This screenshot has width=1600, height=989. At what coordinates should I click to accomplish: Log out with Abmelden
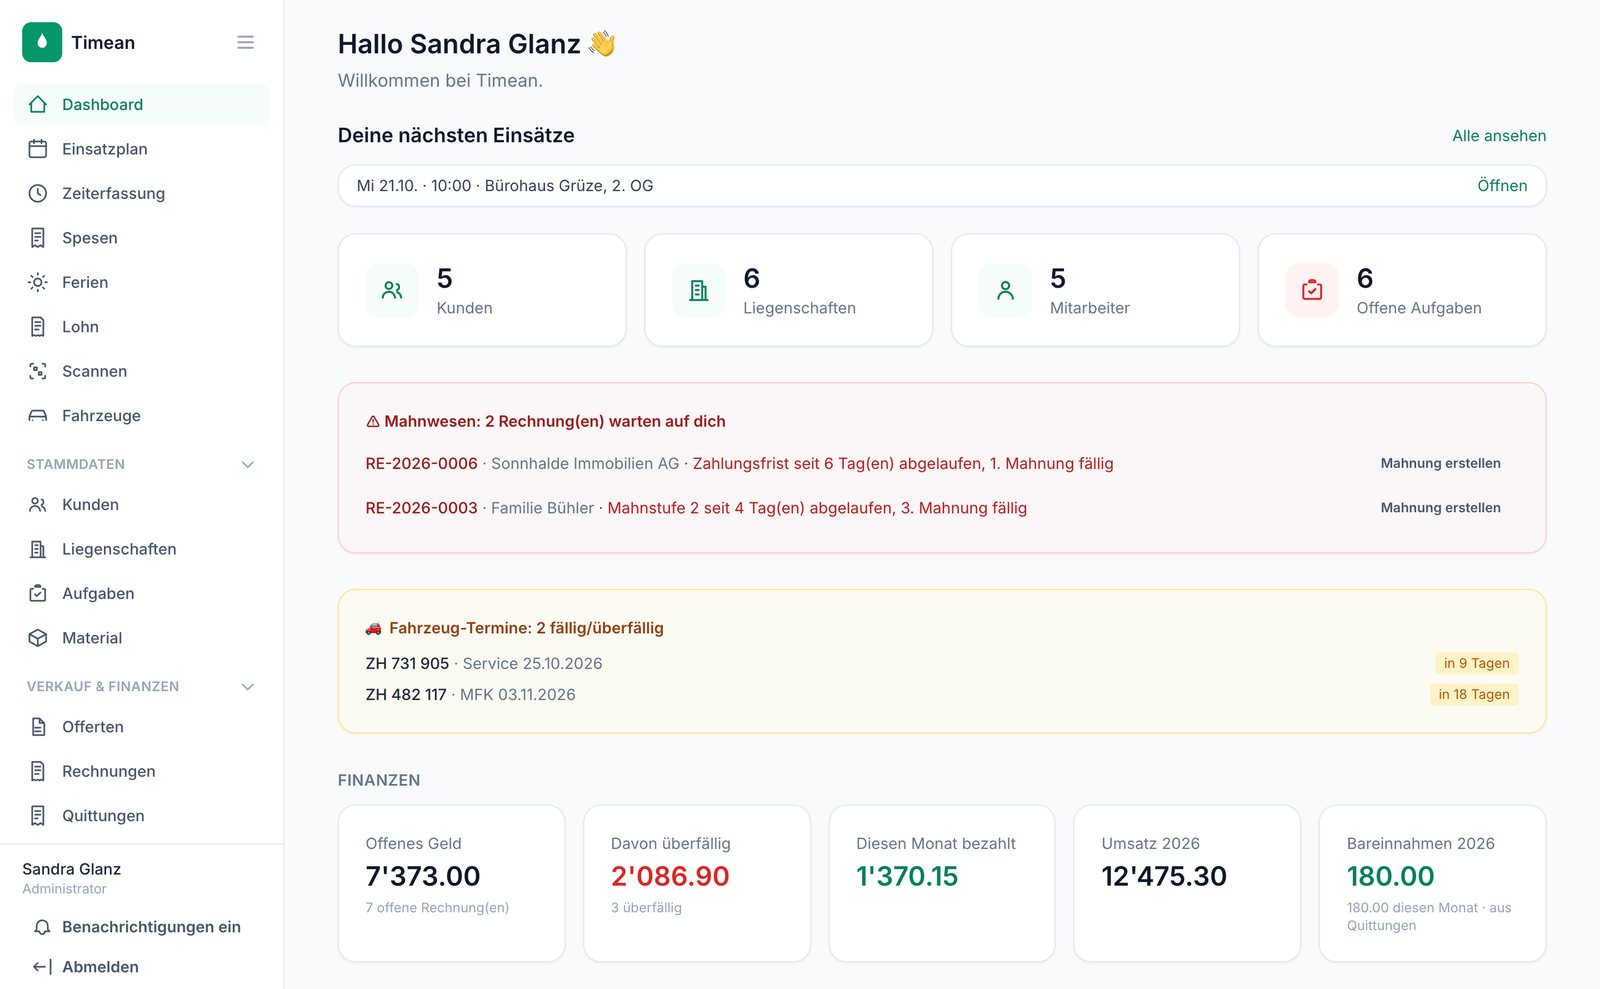(141, 967)
